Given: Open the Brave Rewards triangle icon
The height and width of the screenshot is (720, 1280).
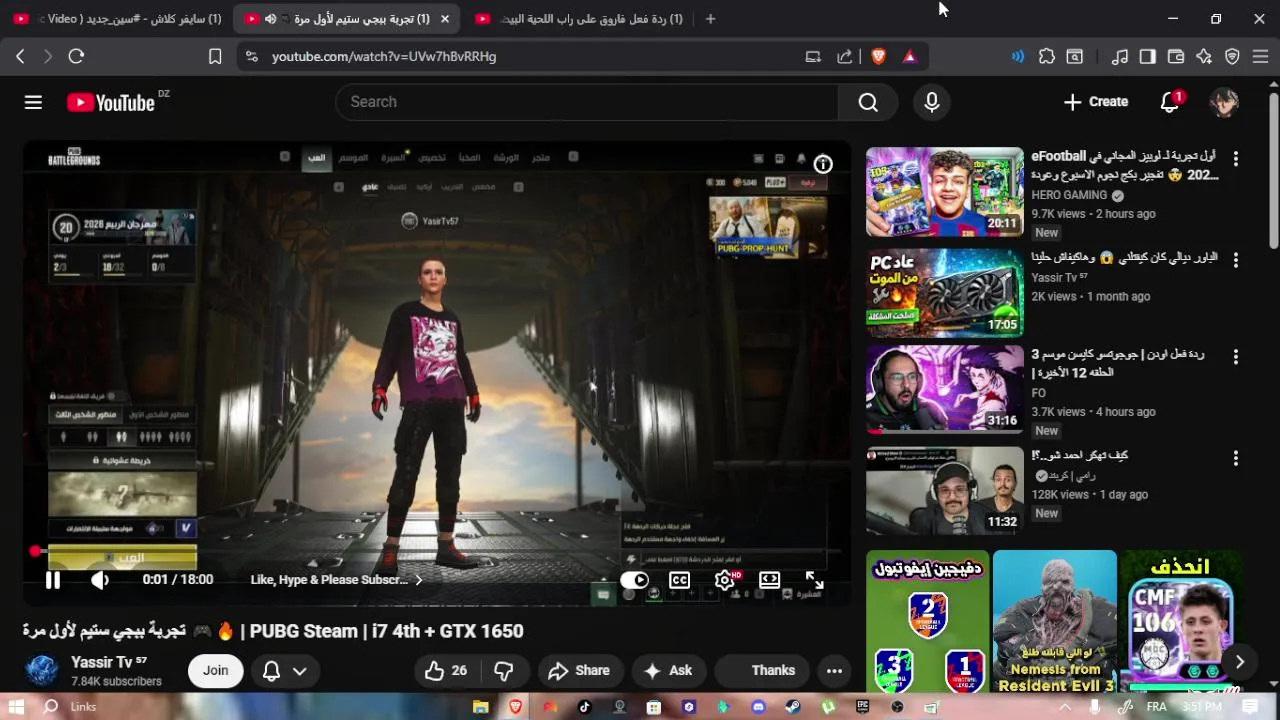Looking at the screenshot, I should click(x=909, y=57).
